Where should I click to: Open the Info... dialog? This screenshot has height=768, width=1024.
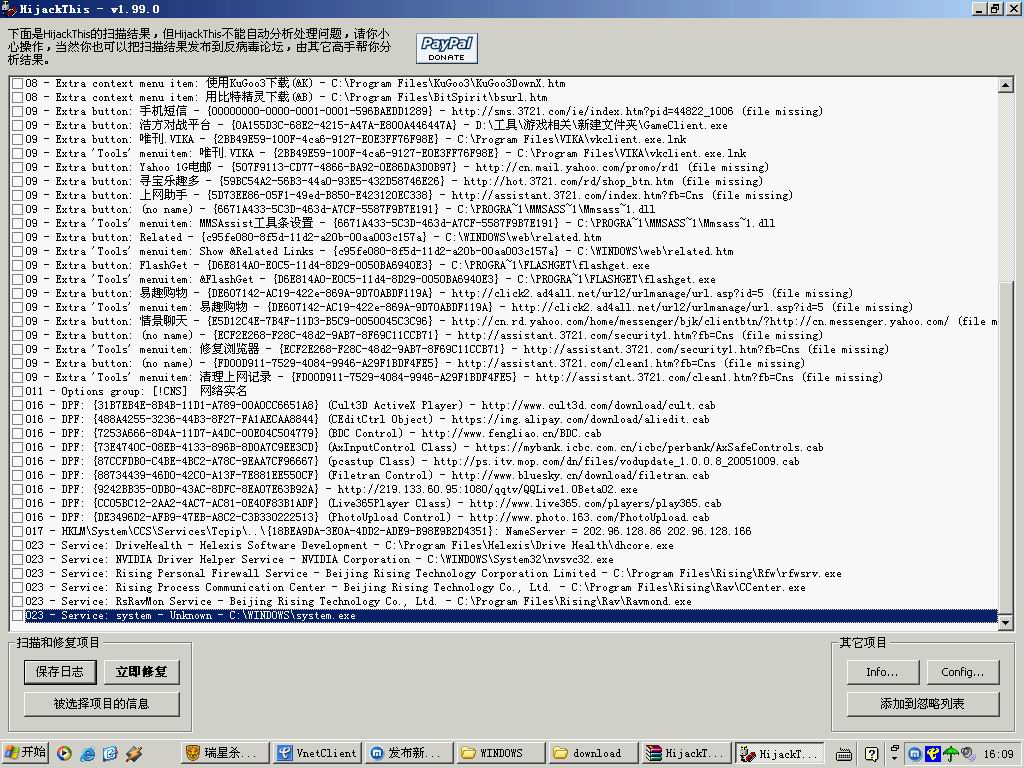click(x=882, y=671)
